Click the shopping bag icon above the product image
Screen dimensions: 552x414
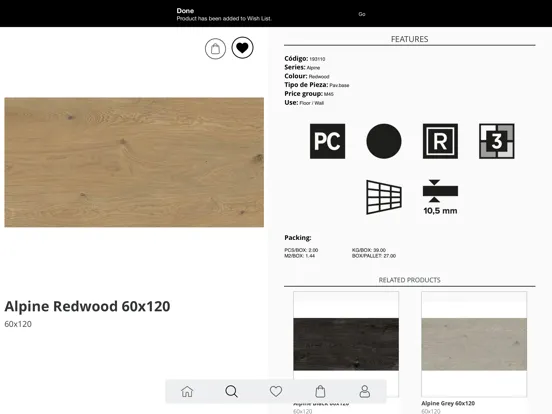pos(215,49)
